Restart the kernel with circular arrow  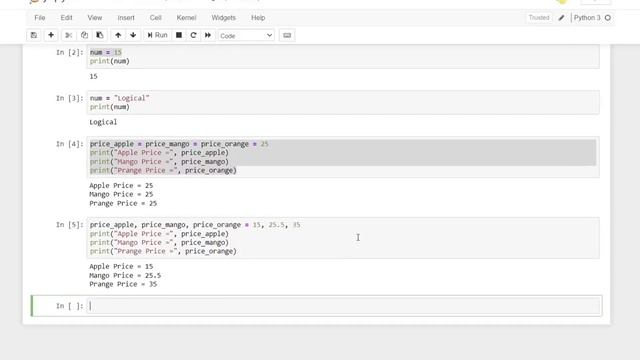coord(193,35)
